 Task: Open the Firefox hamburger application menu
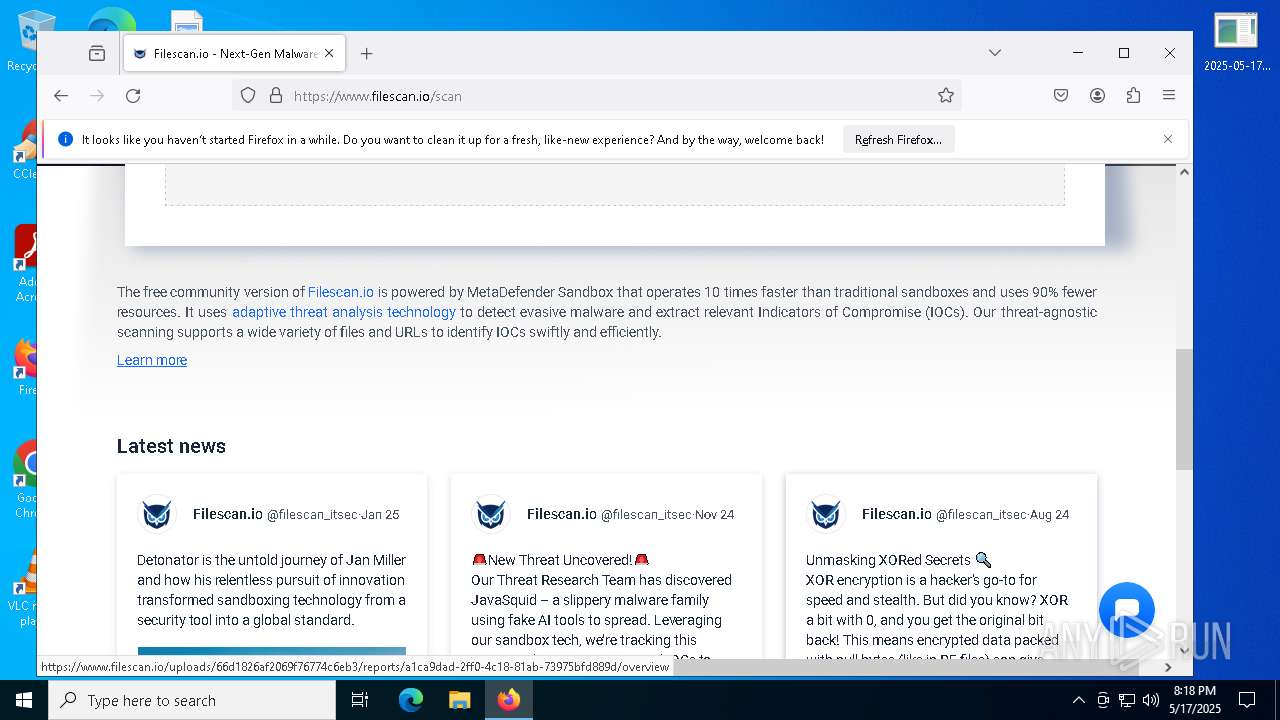click(x=1169, y=96)
